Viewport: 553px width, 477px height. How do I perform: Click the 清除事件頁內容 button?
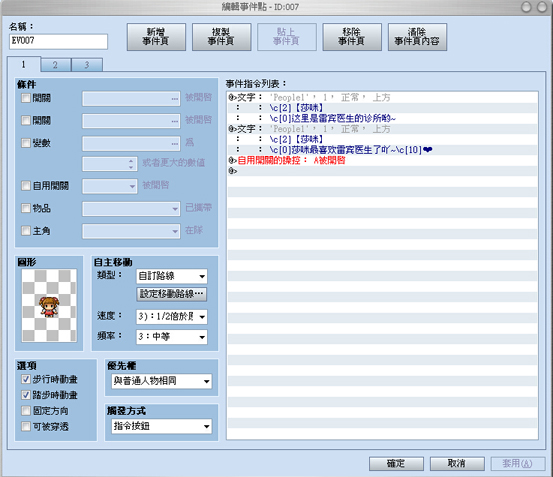pos(417,37)
